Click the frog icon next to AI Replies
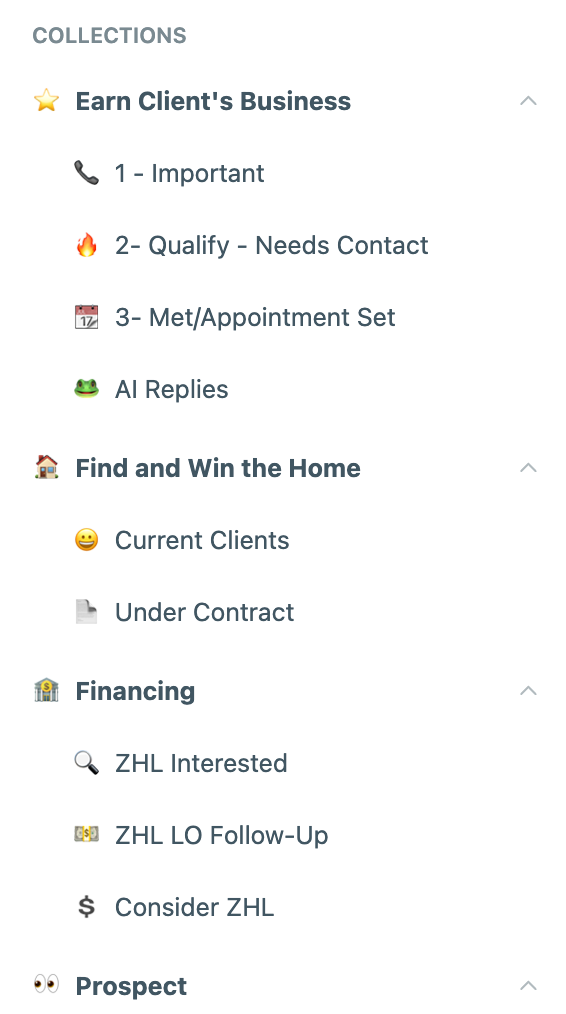566x1014 pixels. coord(86,389)
